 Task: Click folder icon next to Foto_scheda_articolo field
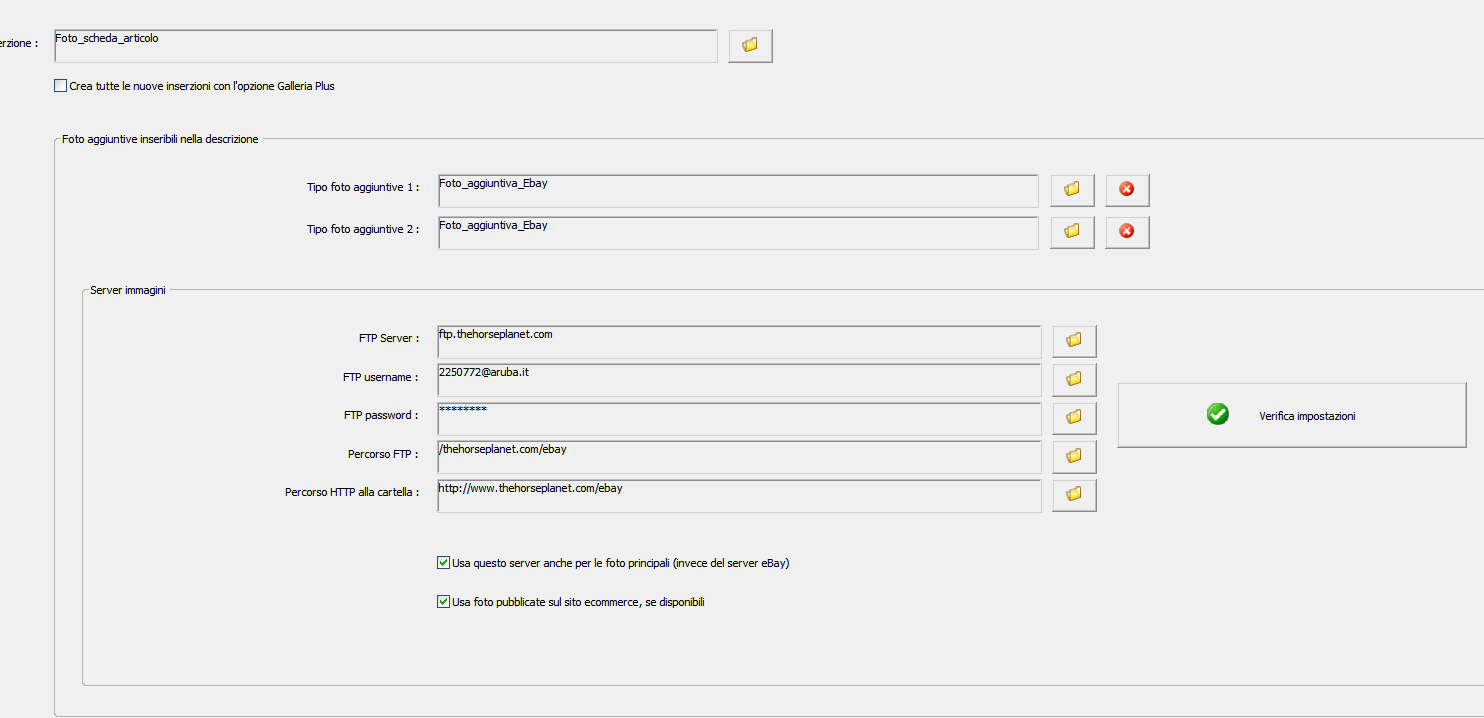tap(750, 45)
